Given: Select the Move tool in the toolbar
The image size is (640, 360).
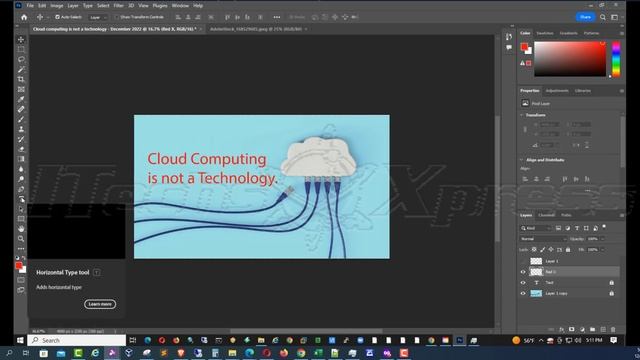Looking at the screenshot, I should click(21, 40).
